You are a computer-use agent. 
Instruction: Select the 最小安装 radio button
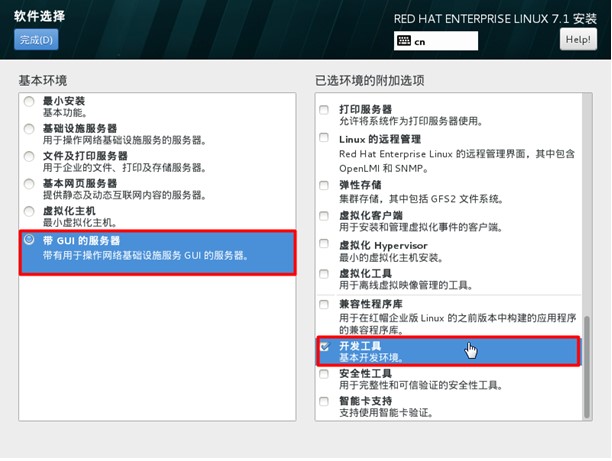click(x=29, y=102)
